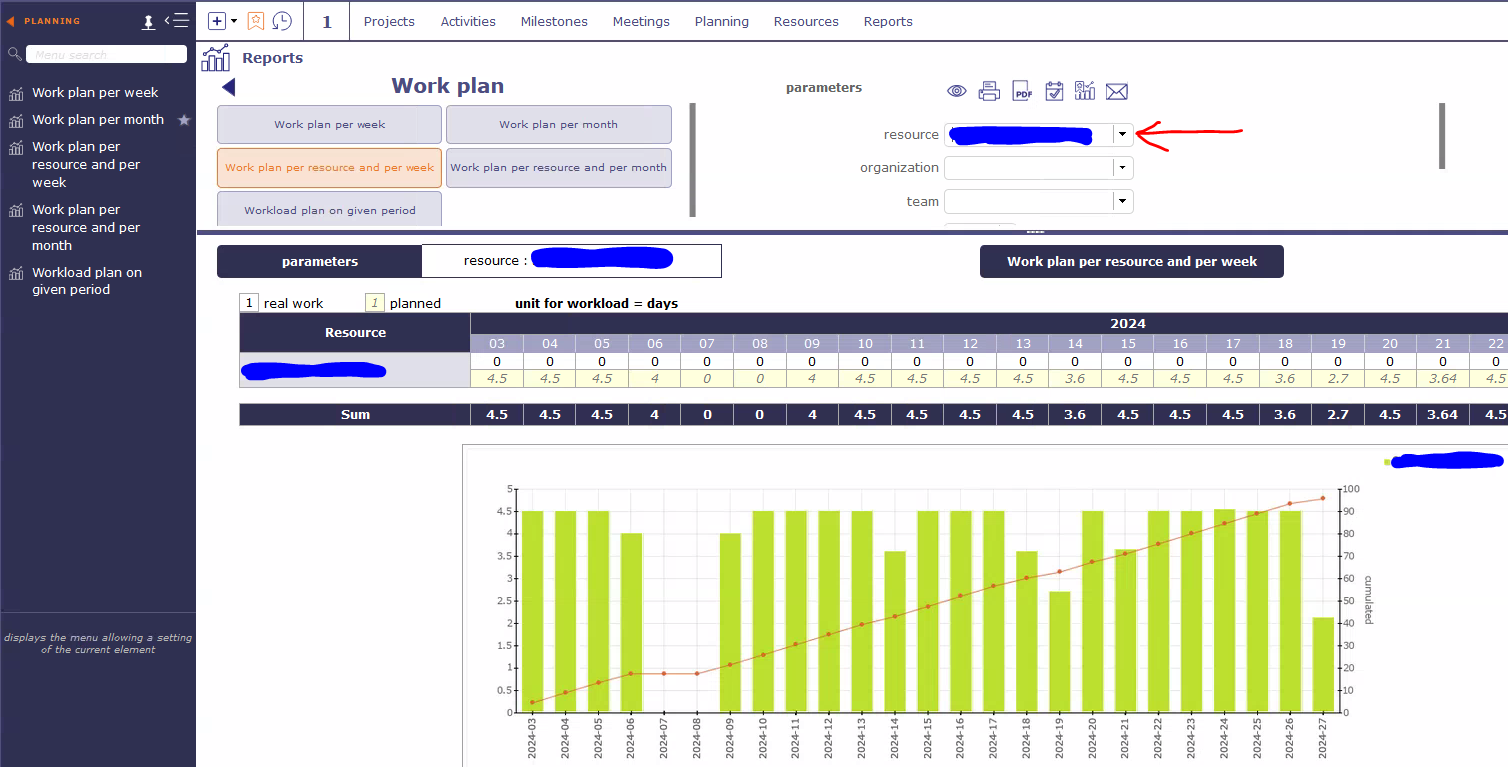Export the report with the PDF icon

1022,92
